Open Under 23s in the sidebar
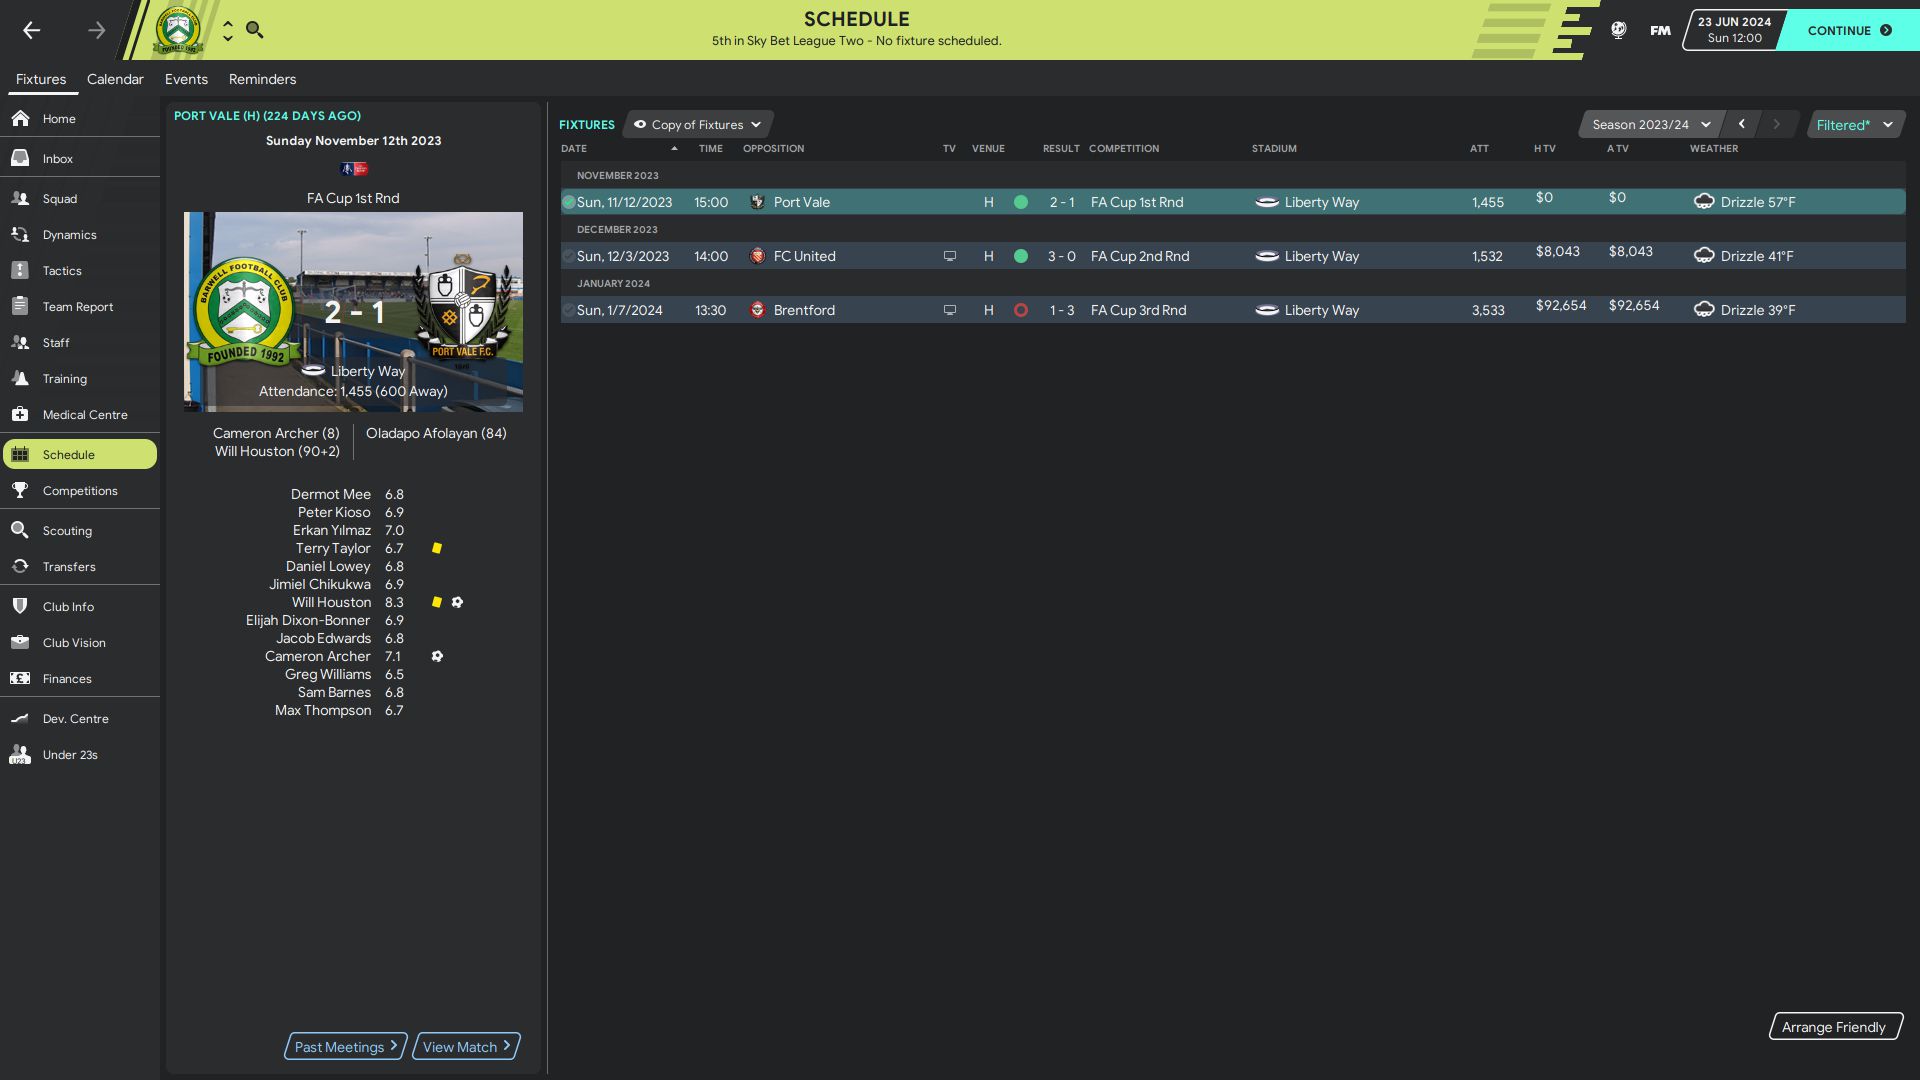Screen dimensions: 1920x1080 pyautogui.click(x=80, y=754)
